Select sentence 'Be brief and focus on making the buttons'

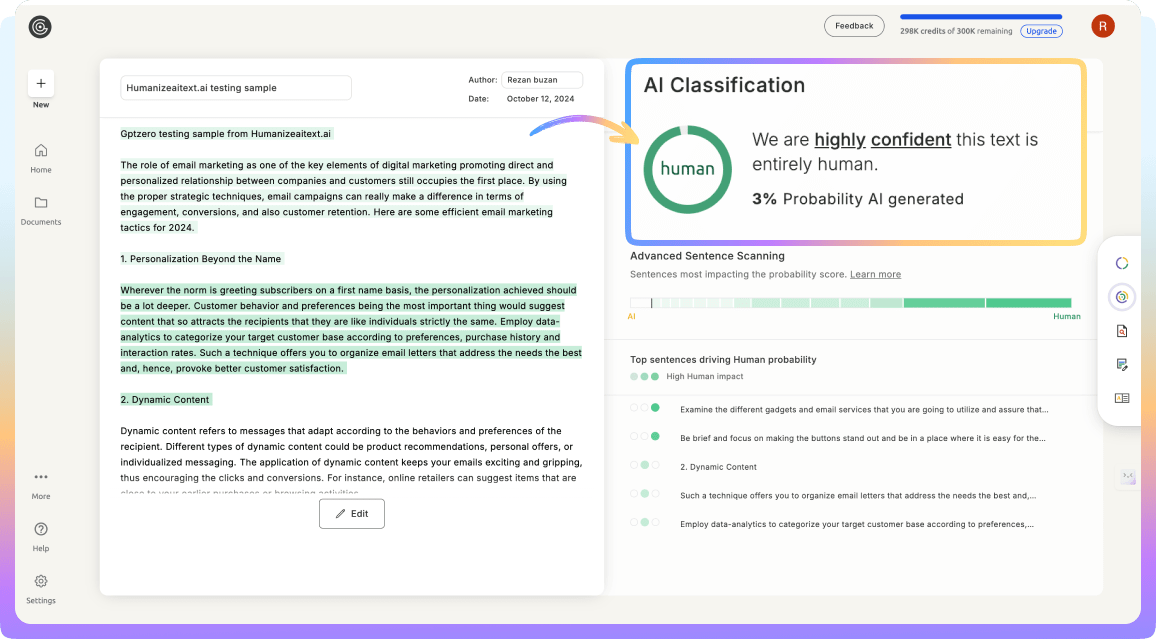click(x=863, y=438)
